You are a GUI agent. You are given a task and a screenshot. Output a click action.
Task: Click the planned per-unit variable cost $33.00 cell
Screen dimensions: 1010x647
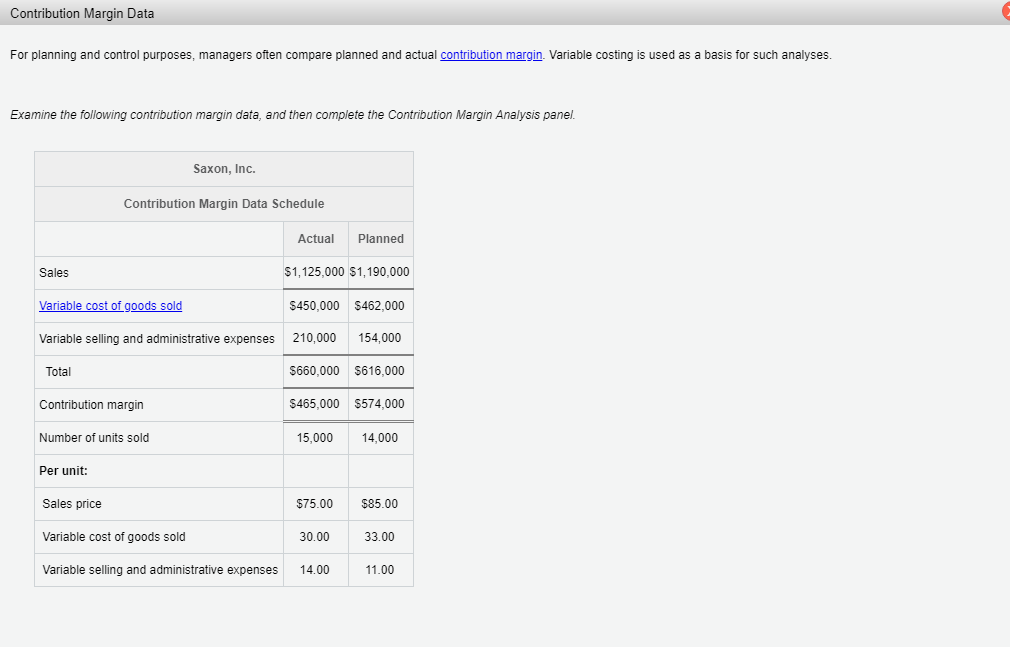[381, 536]
